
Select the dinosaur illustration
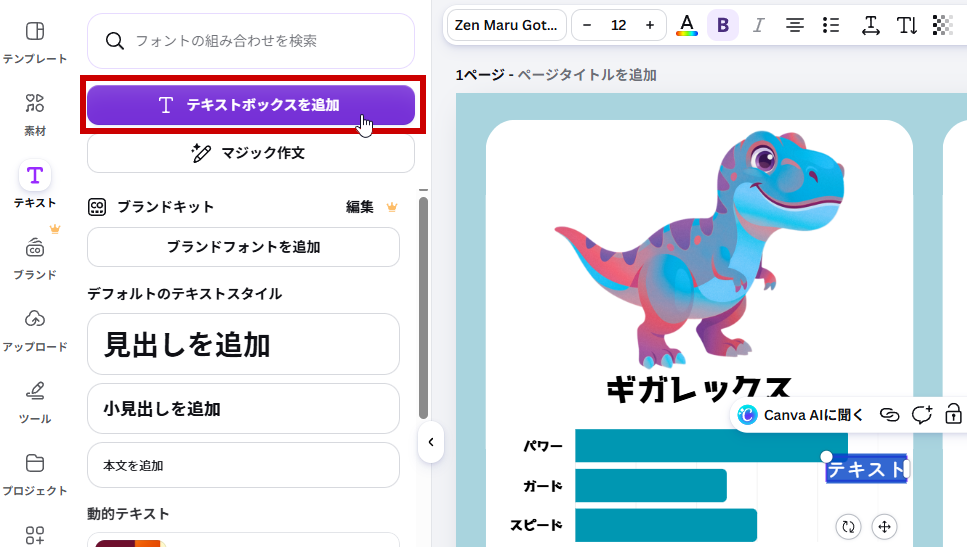(x=699, y=249)
